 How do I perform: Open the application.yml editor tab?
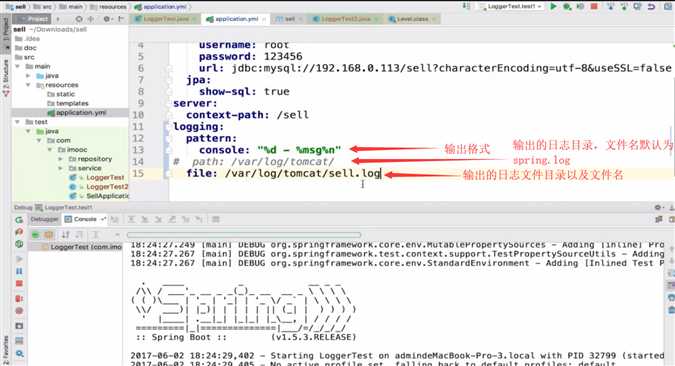click(235, 19)
